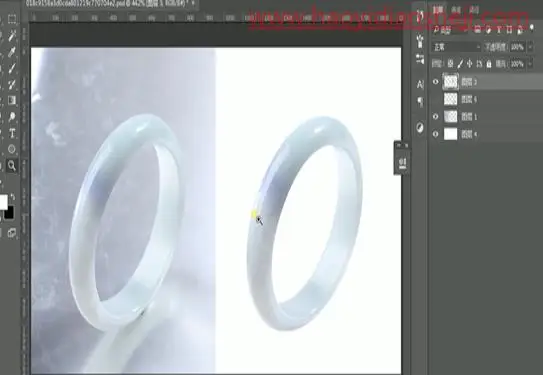Toggle lock all padlock icon

click(x=489, y=64)
